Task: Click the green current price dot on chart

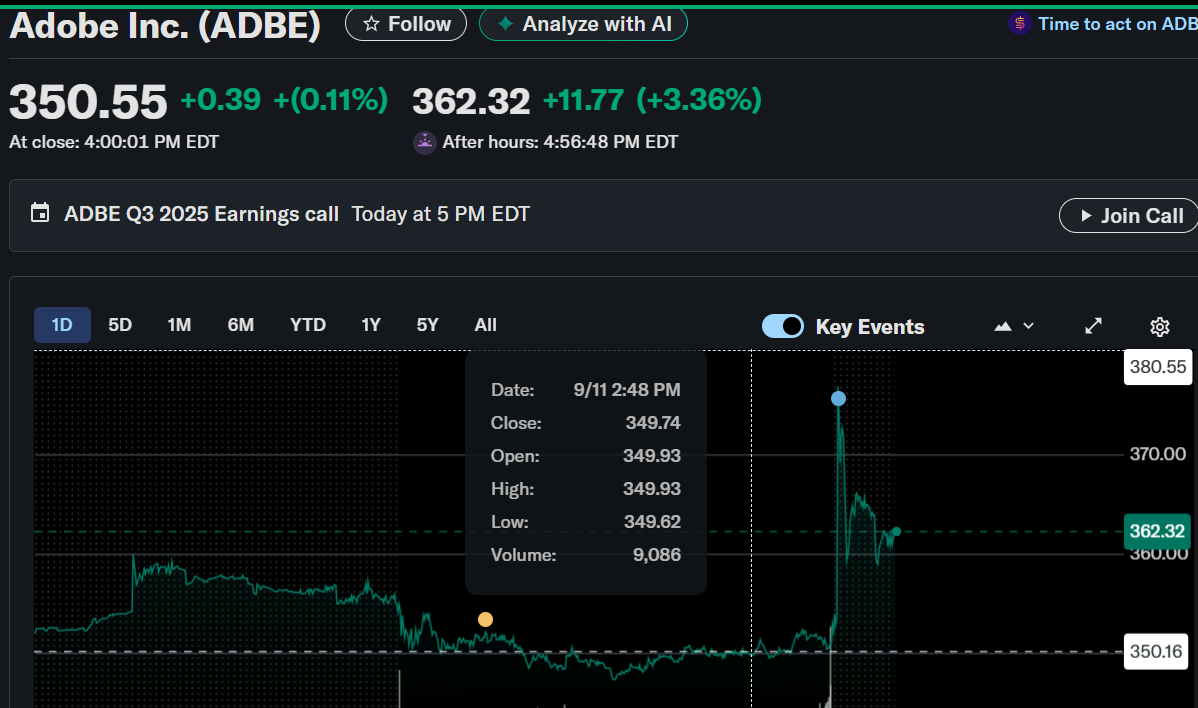Action: (896, 532)
